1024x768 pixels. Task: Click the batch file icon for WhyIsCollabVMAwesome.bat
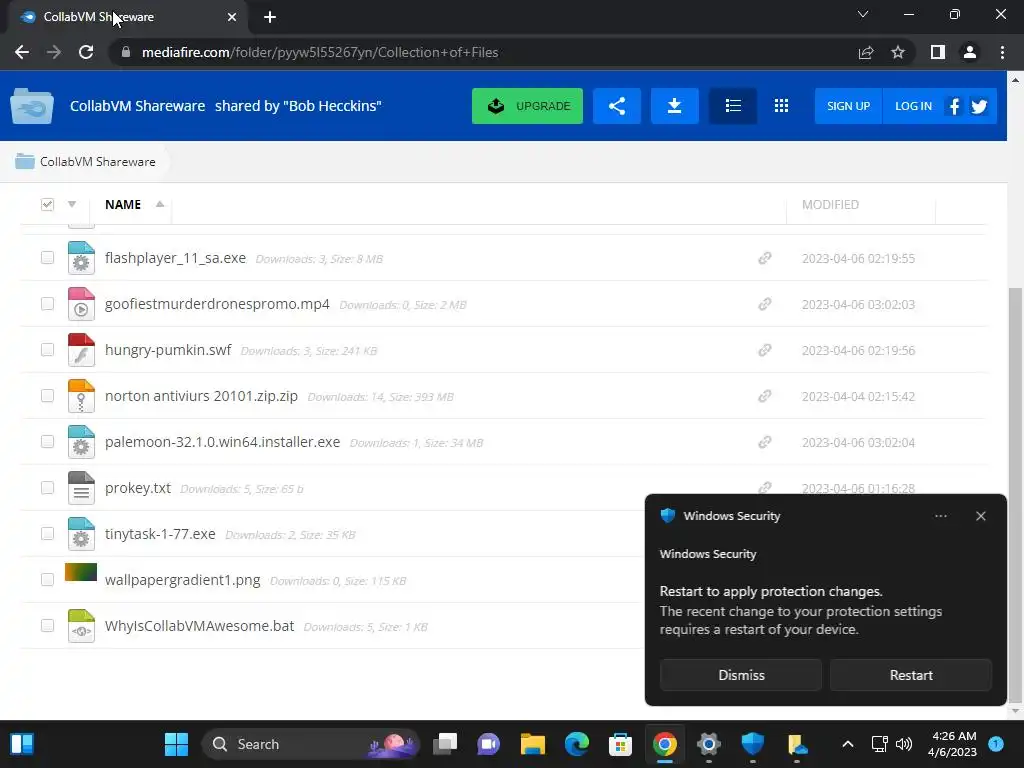pos(81,626)
